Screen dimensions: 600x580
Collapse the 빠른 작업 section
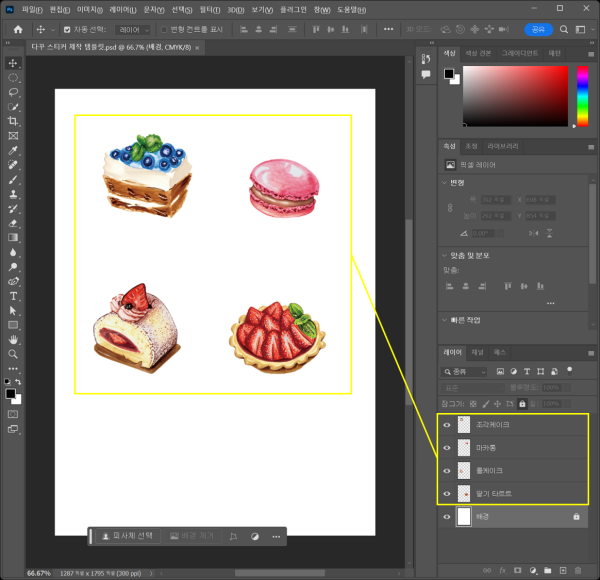(x=444, y=320)
